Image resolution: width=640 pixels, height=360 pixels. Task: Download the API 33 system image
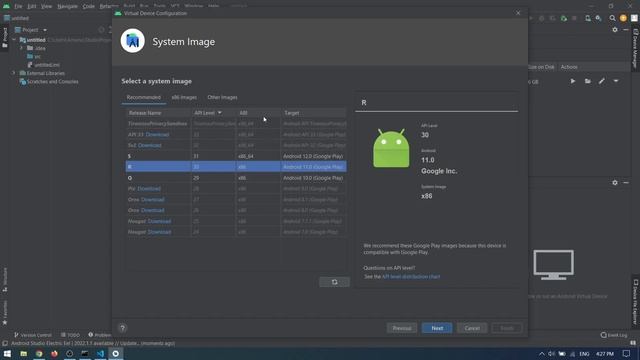tap(157, 135)
